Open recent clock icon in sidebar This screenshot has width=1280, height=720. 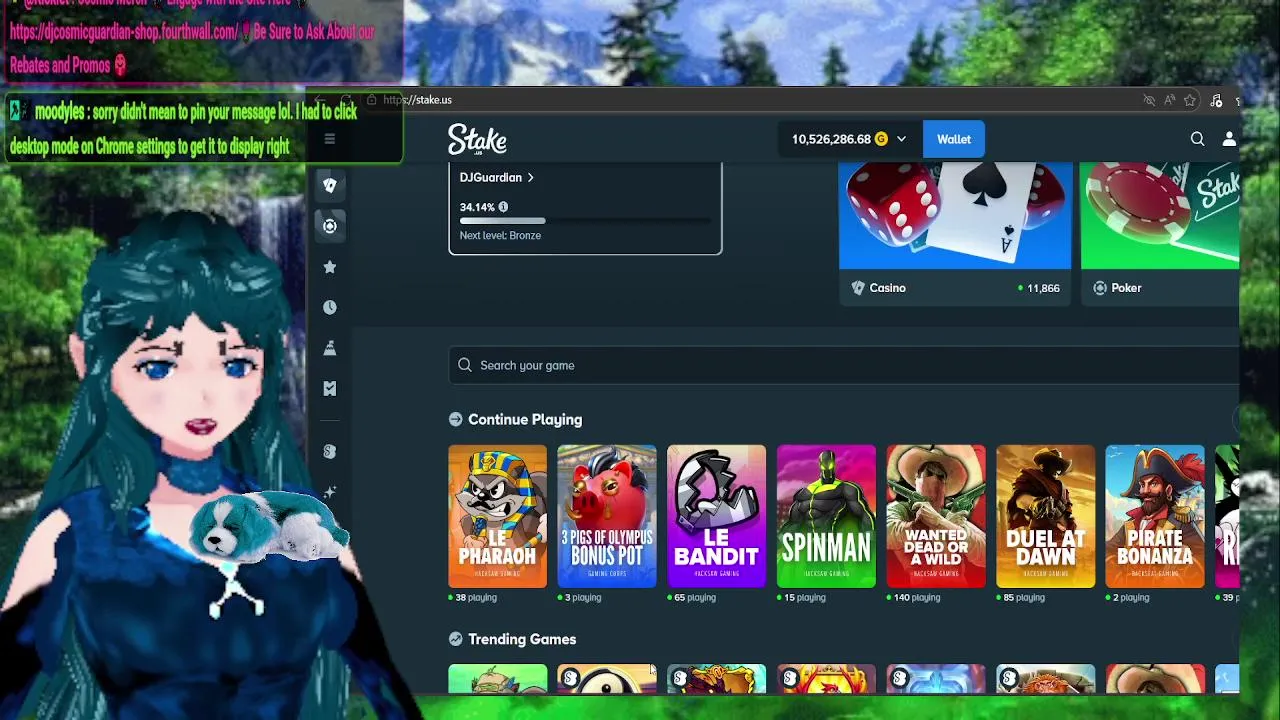pos(330,308)
